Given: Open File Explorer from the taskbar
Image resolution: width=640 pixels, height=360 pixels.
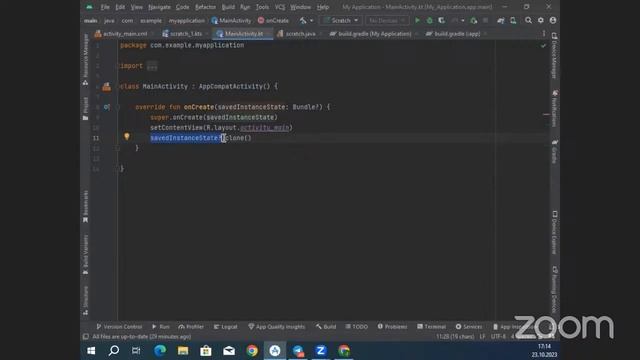Looking at the screenshot, I should coord(182,351).
